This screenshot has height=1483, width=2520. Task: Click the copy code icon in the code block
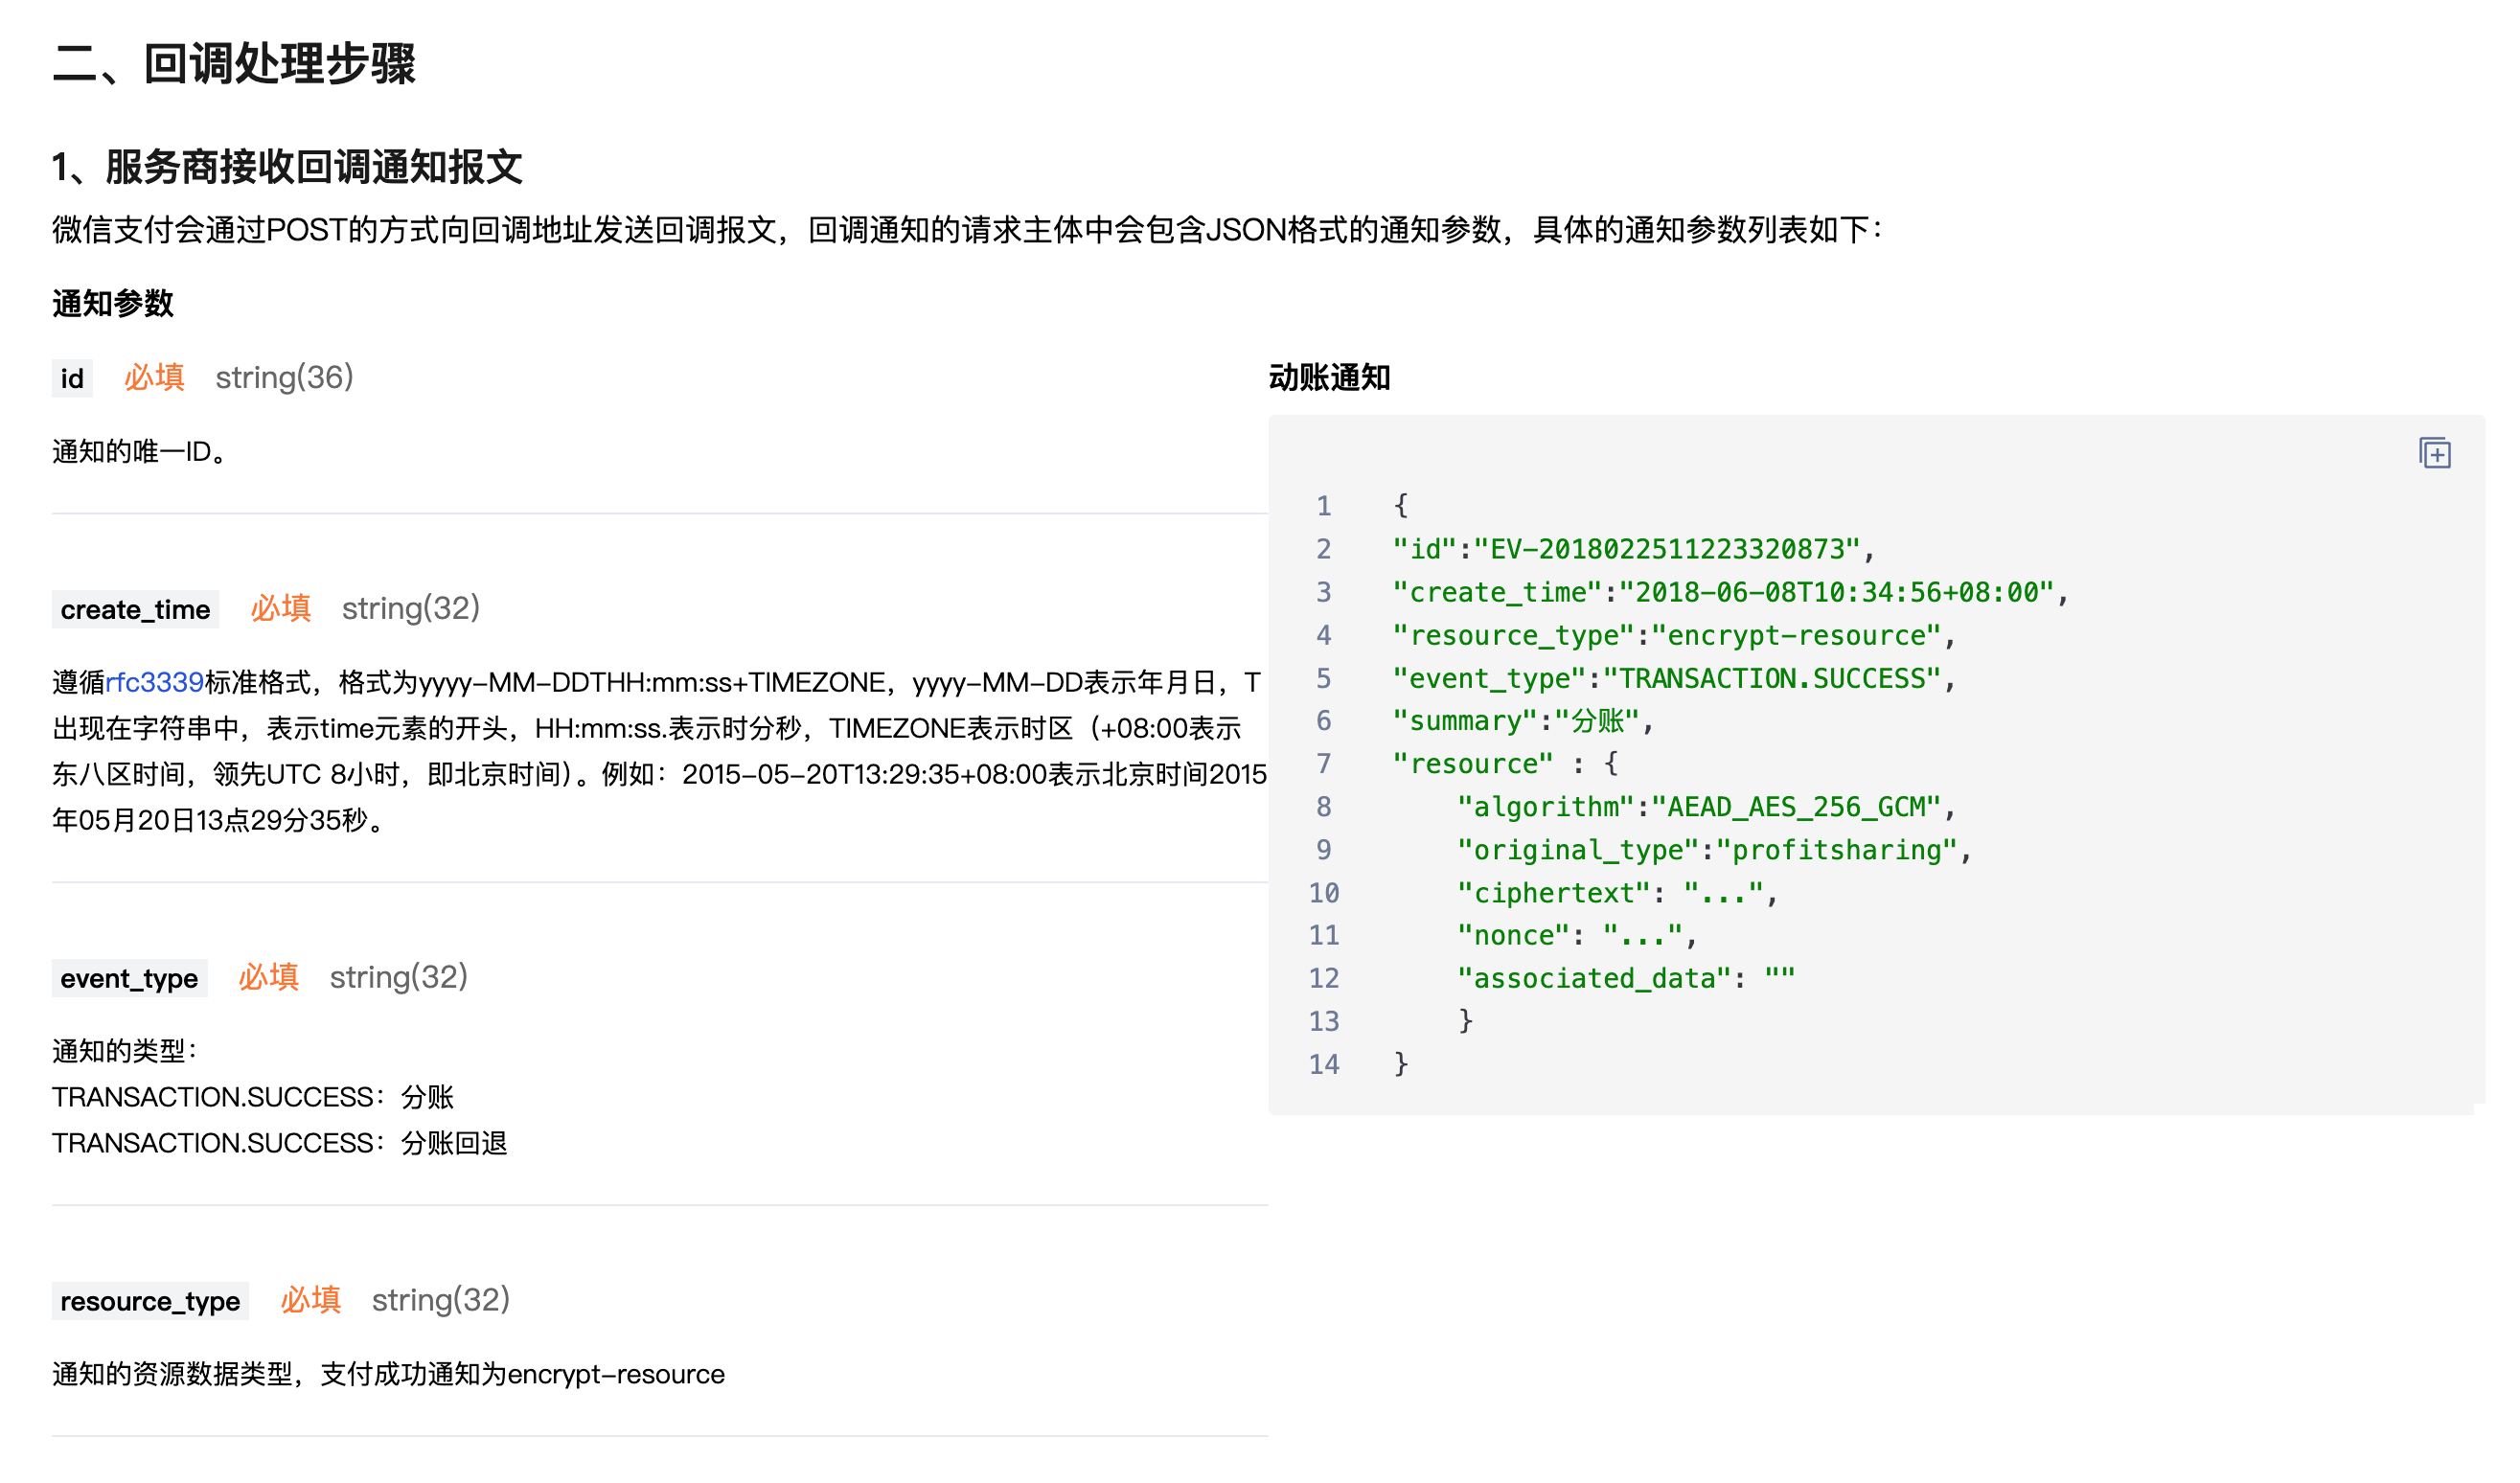(x=2433, y=453)
